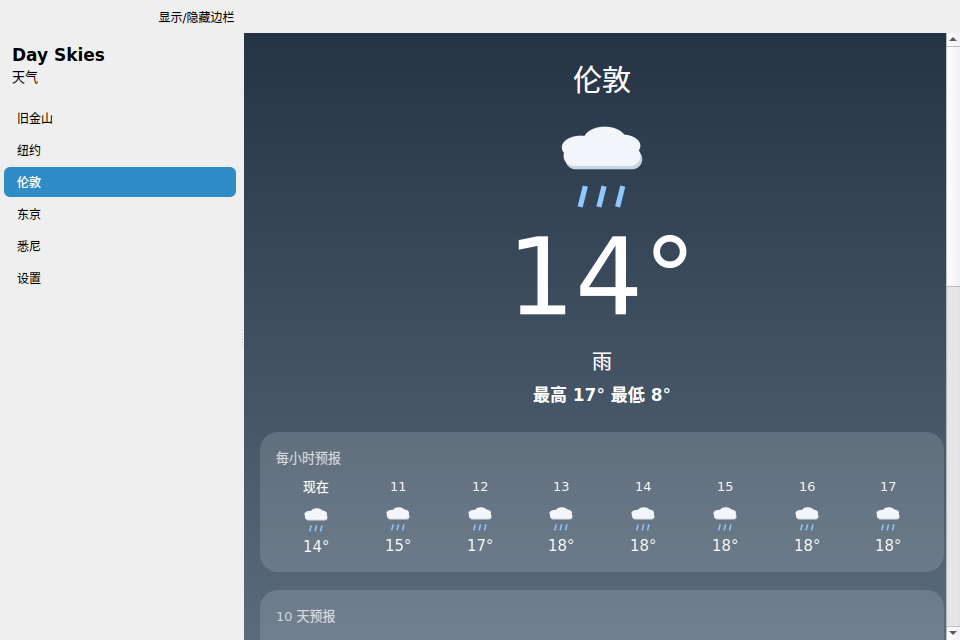Select 旧金山 in the city list

(x=120, y=118)
